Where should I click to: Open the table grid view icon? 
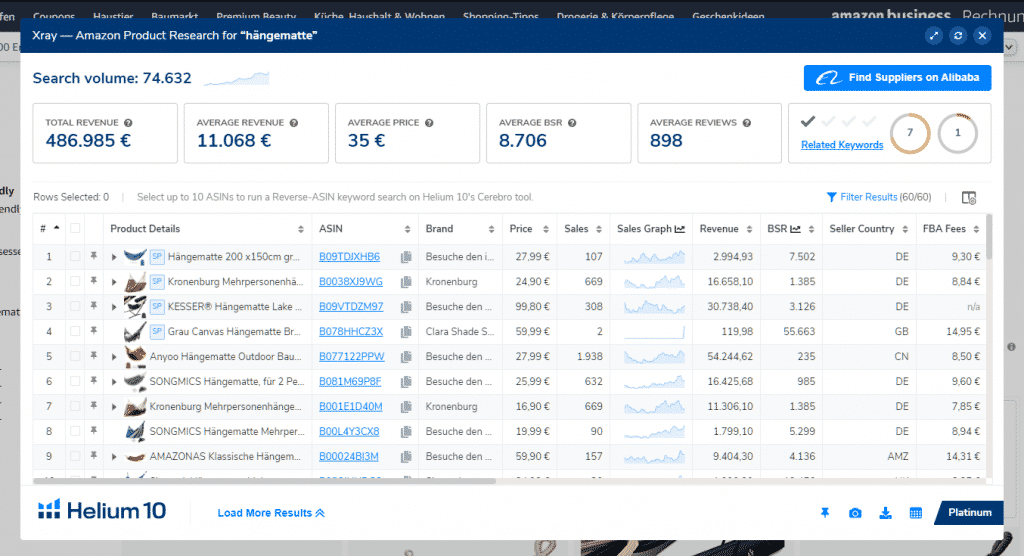(916, 513)
